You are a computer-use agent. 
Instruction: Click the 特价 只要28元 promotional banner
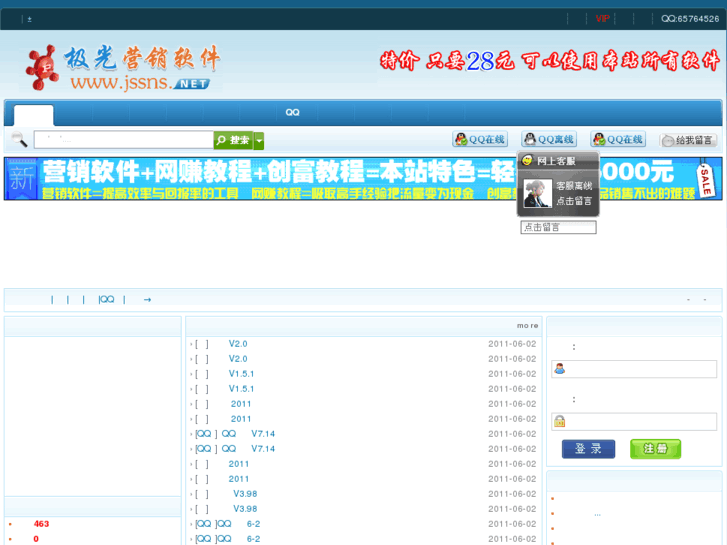click(549, 61)
